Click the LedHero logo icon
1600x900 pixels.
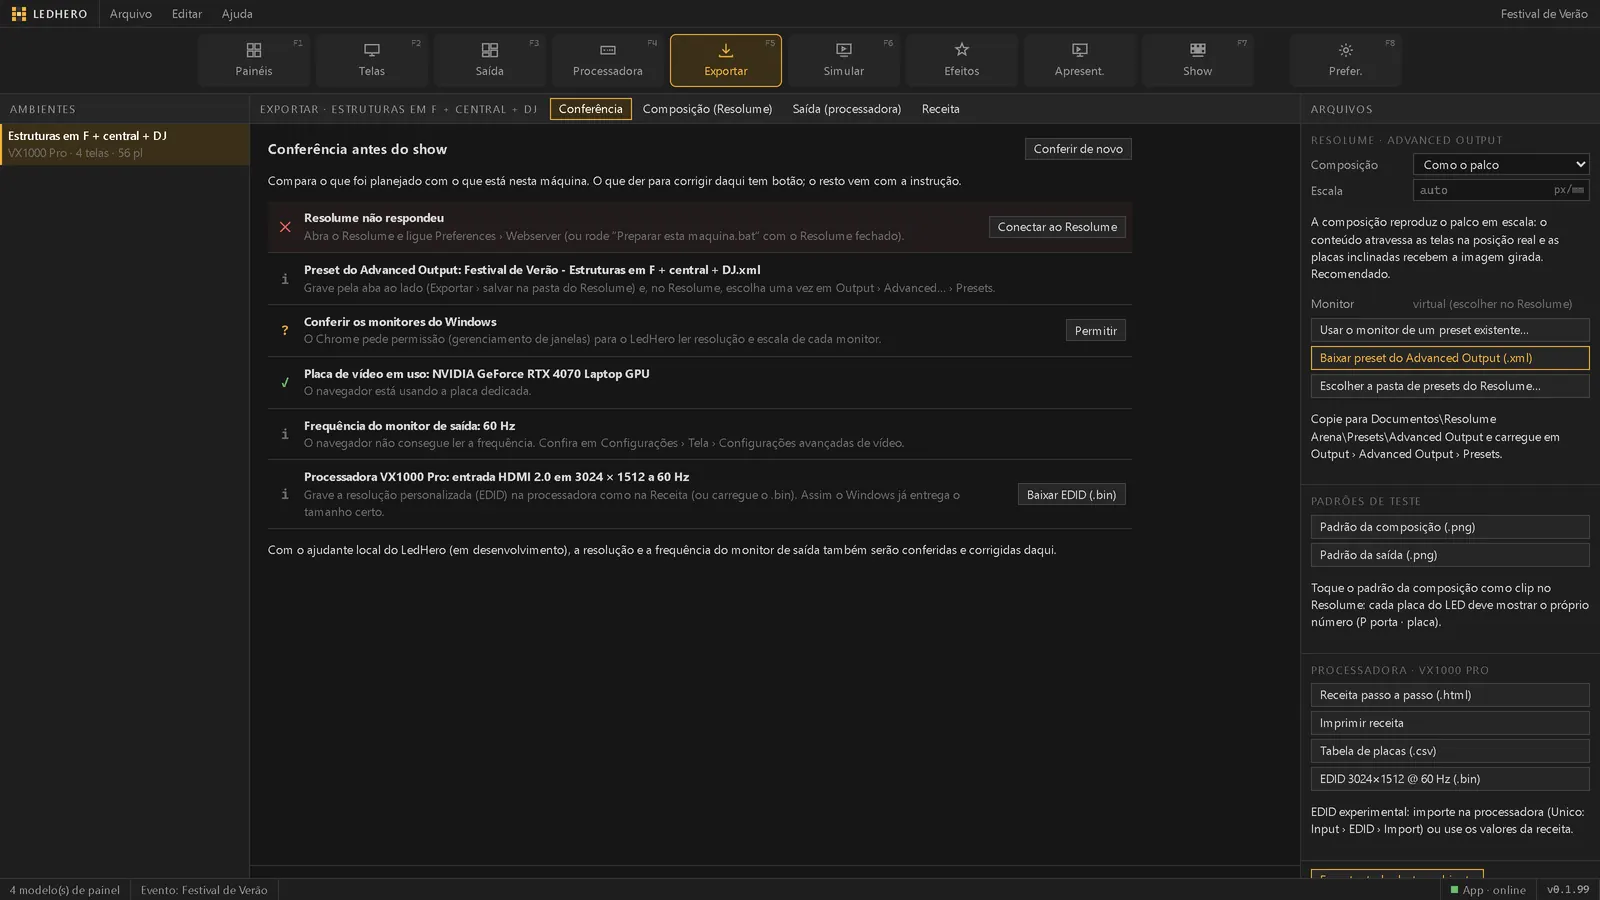click(x=19, y=14)
